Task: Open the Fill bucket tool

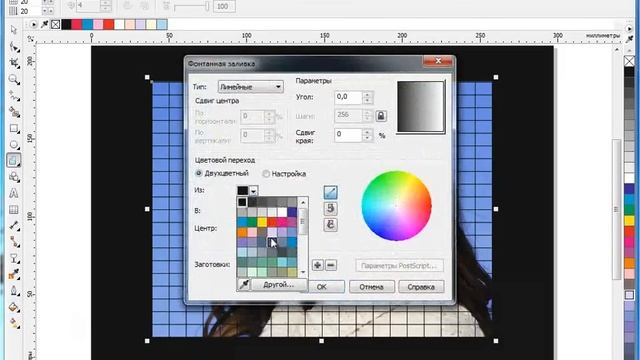Action: 14,307
